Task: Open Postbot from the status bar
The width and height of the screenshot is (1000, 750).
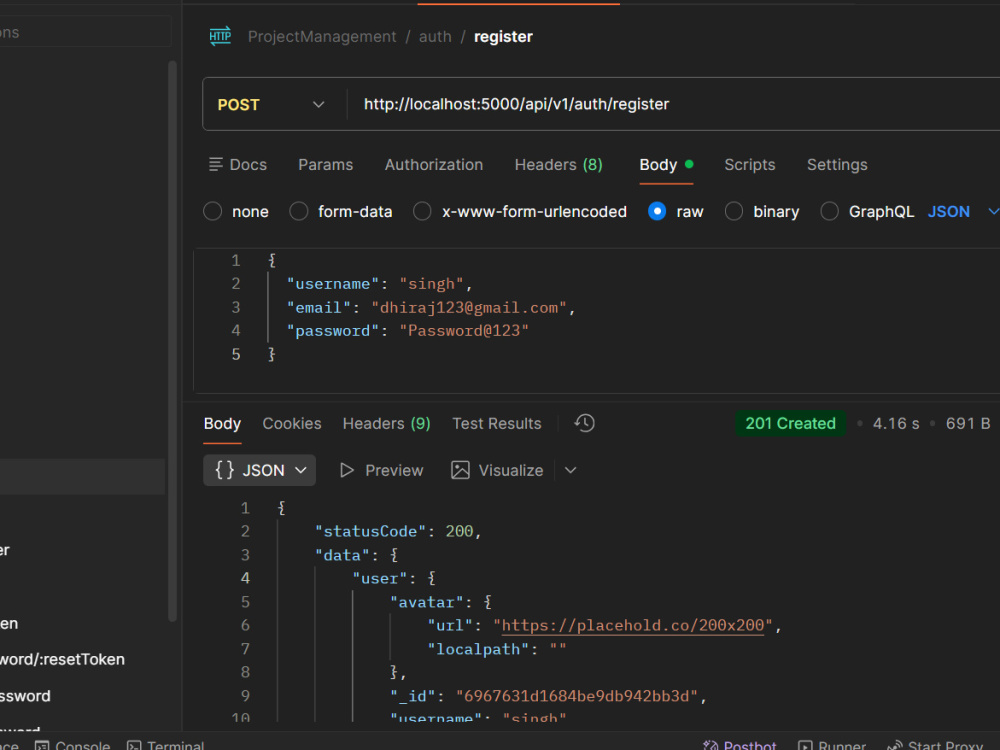Action: [739, 746]
